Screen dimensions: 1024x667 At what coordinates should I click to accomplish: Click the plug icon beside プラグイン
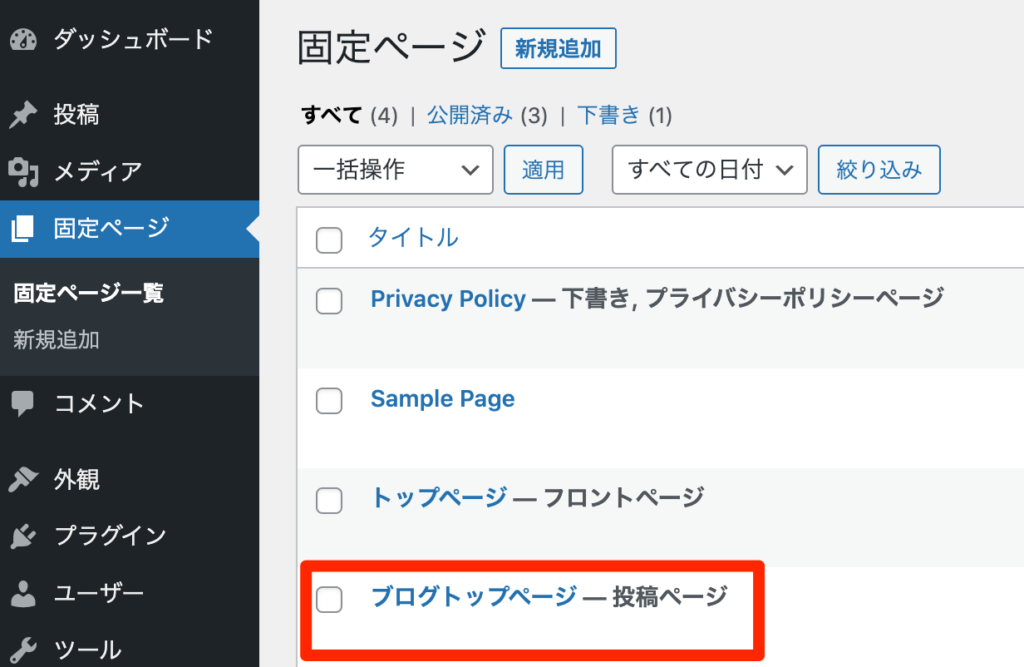[x=24, y=536]
